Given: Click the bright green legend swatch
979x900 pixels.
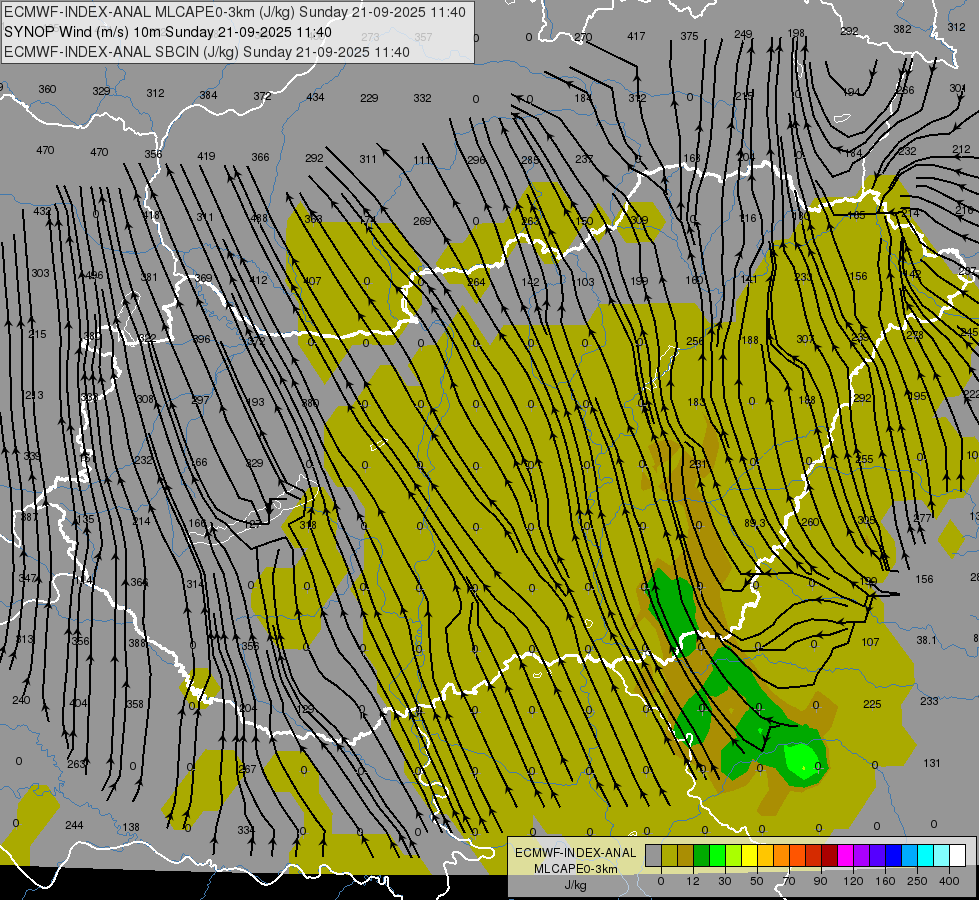Looking at the screenshot, I should coord(718,856).
